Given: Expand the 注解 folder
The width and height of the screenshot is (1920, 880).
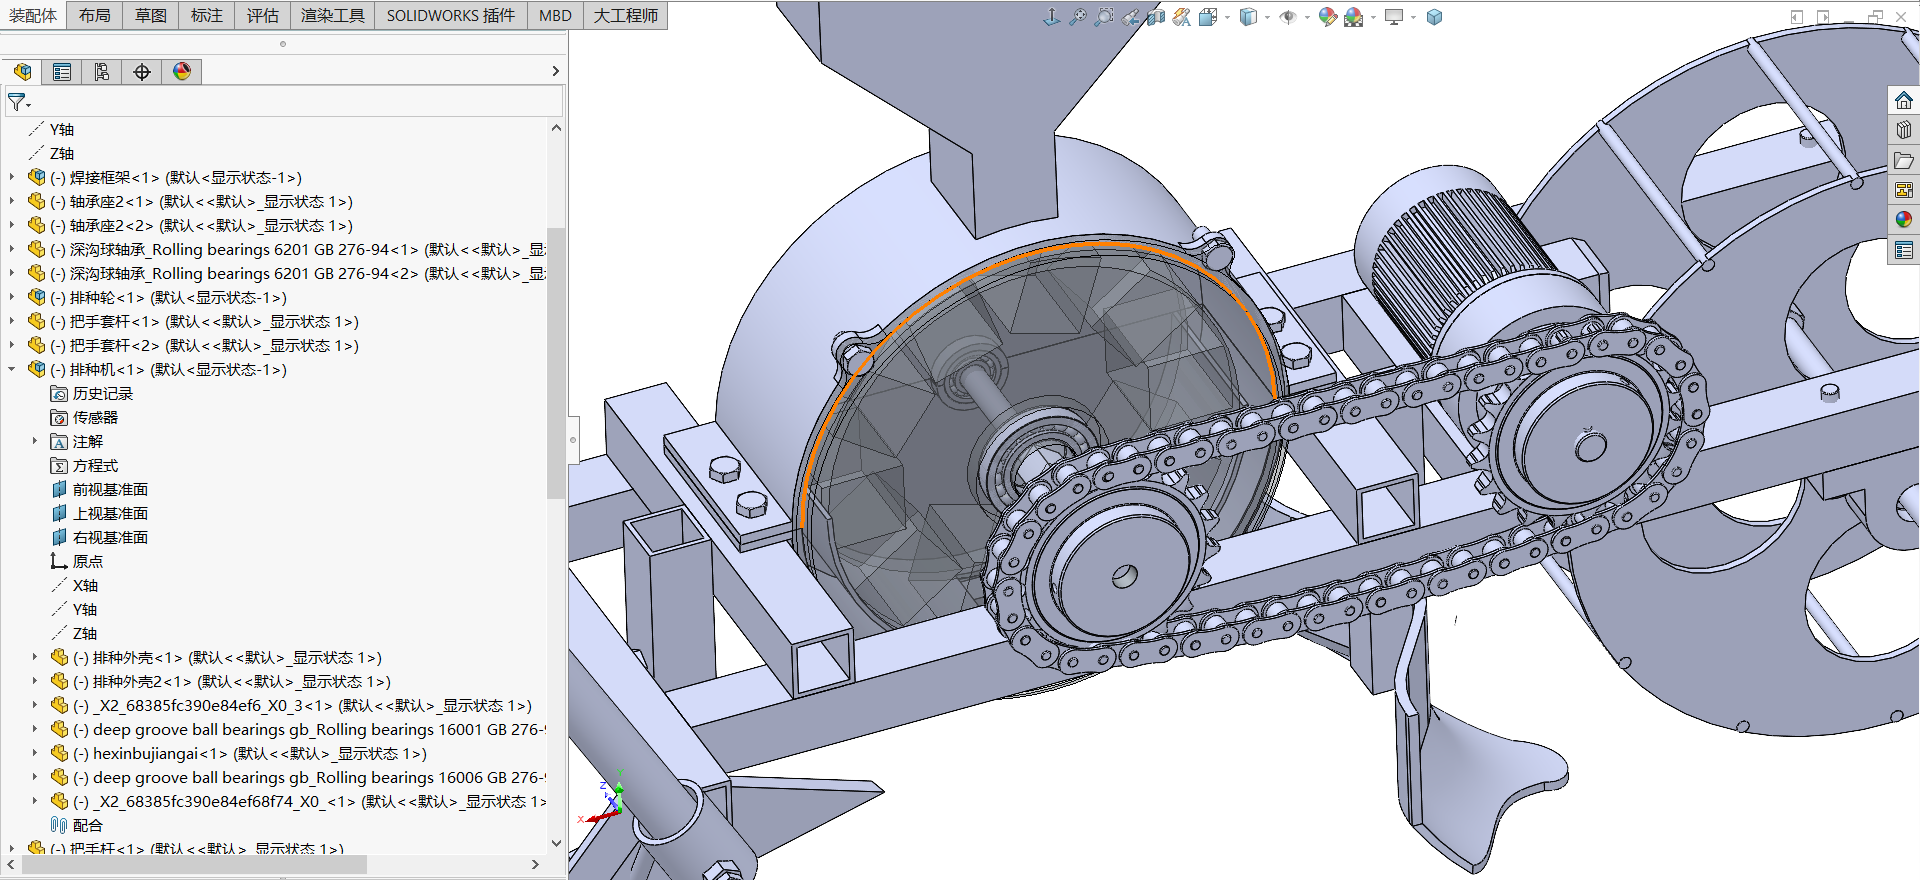Looking at the screenshot, I should click(x=35, y=441).
